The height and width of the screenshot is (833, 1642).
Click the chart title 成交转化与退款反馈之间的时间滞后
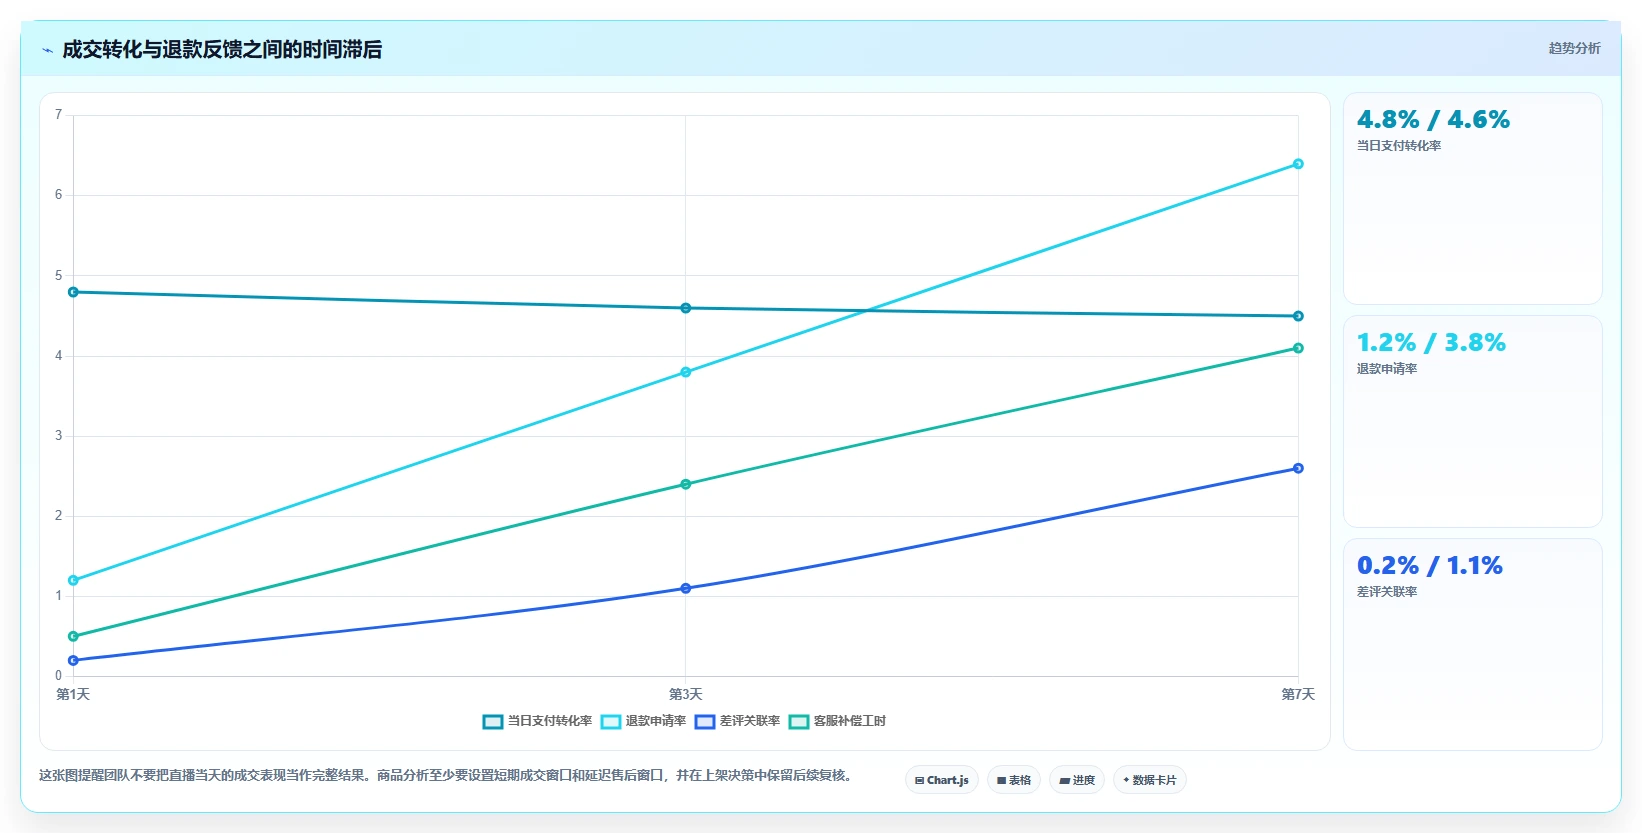222,50
